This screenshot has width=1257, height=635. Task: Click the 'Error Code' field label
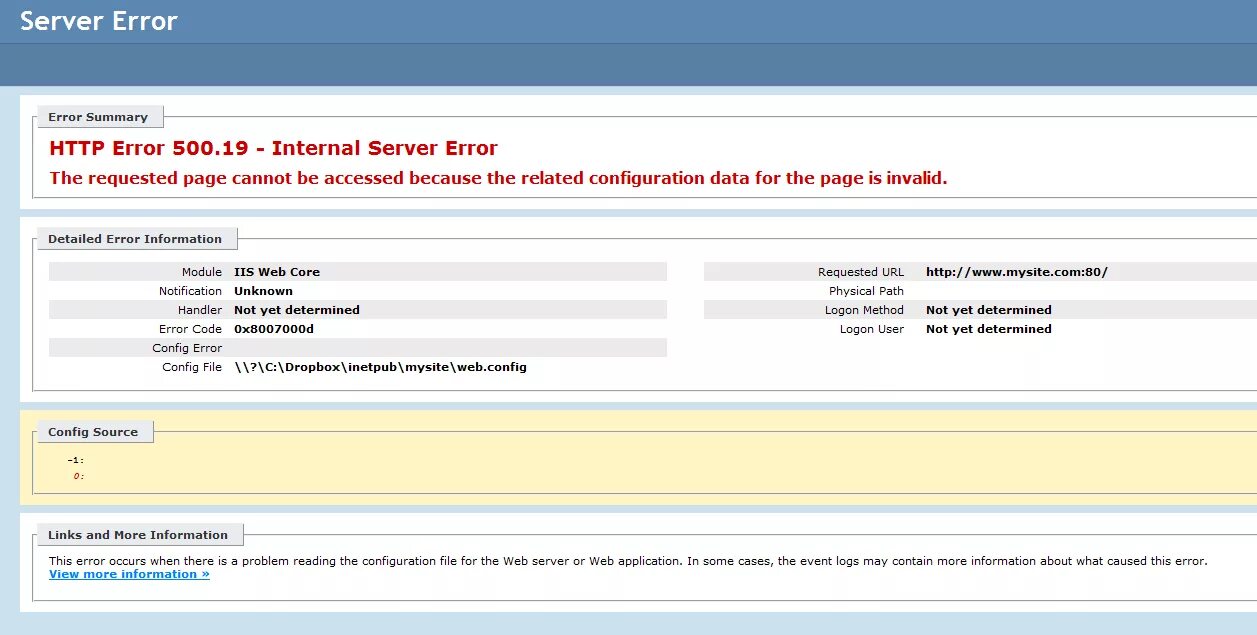pos(190,329)
